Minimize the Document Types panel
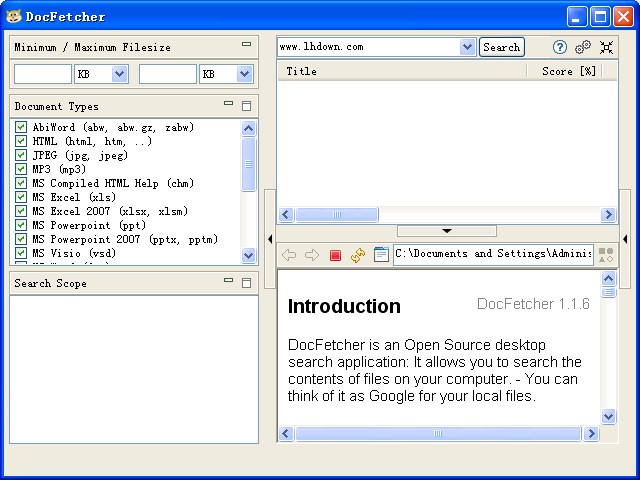 [x=229, y=103]
